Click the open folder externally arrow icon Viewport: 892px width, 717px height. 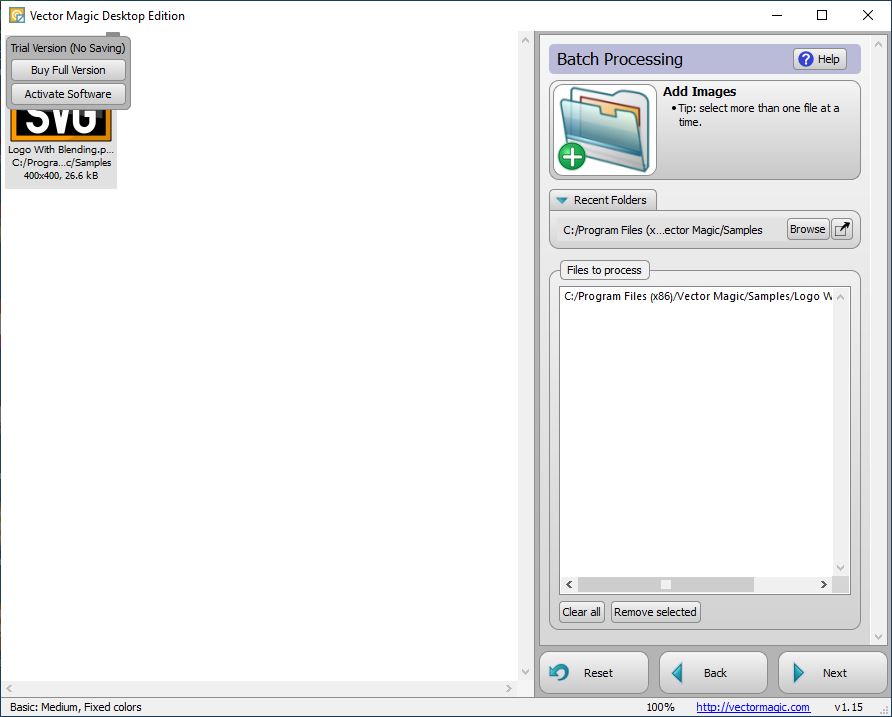[x=842, y=229]
